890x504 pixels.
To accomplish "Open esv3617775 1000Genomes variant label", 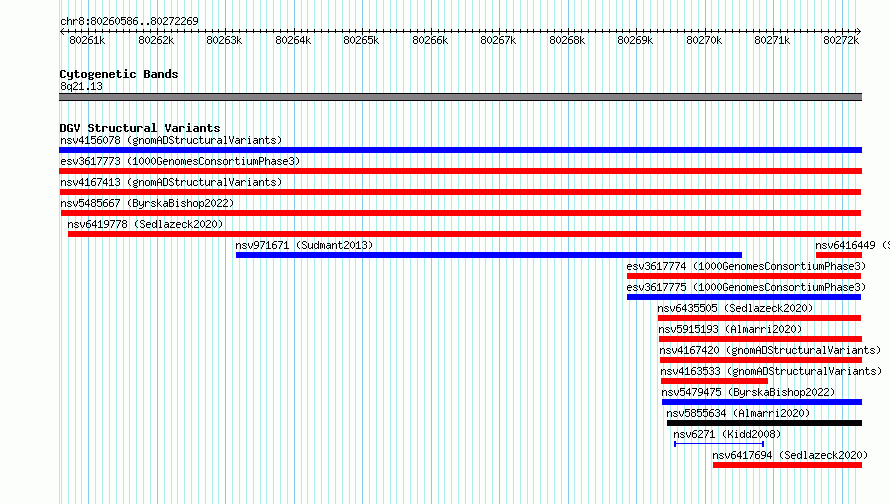I will pos(746,287).
